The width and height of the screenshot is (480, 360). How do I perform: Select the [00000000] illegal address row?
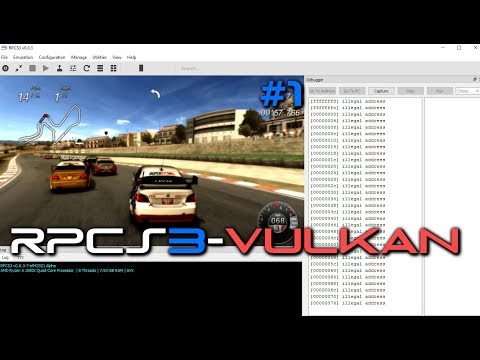pyautogui.click(x=348, y=114)
